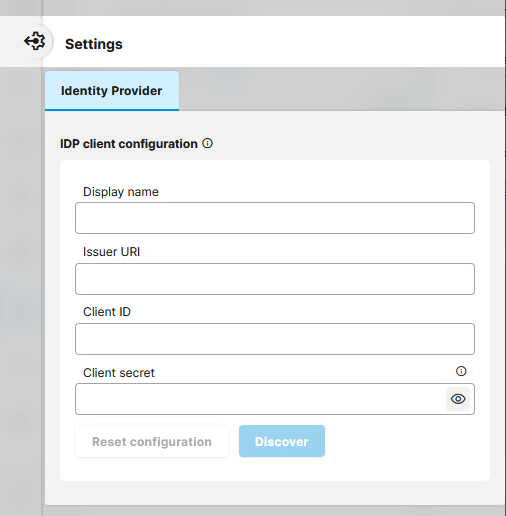Click the Client ID label
Screen dimensions: 506x516
[107, 312]
